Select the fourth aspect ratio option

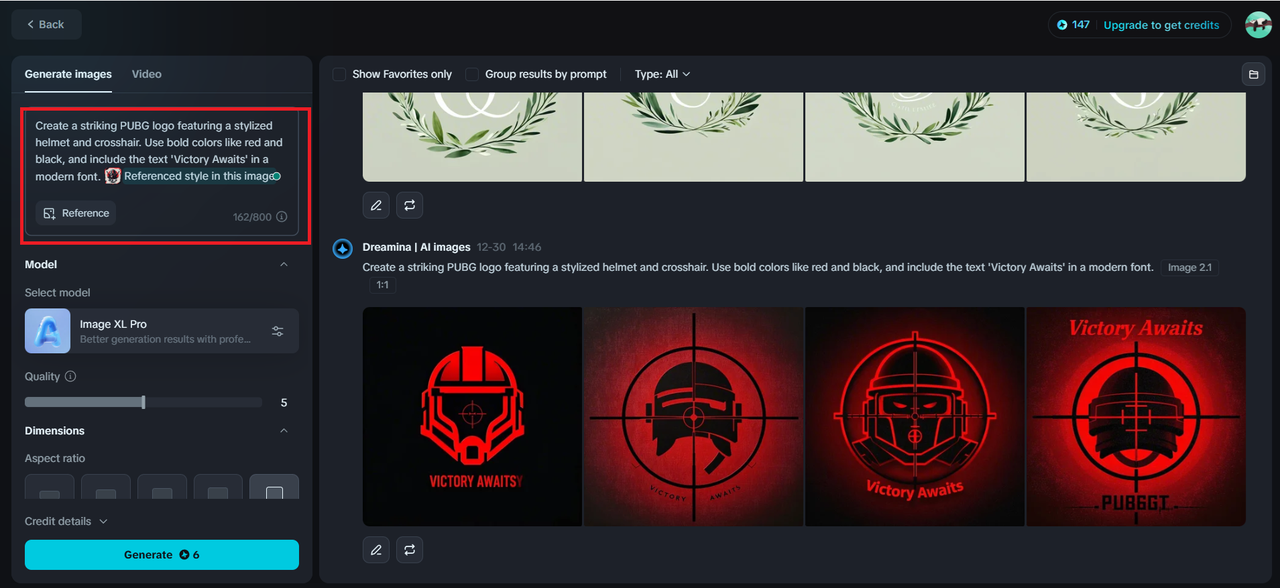coord(218,488)
